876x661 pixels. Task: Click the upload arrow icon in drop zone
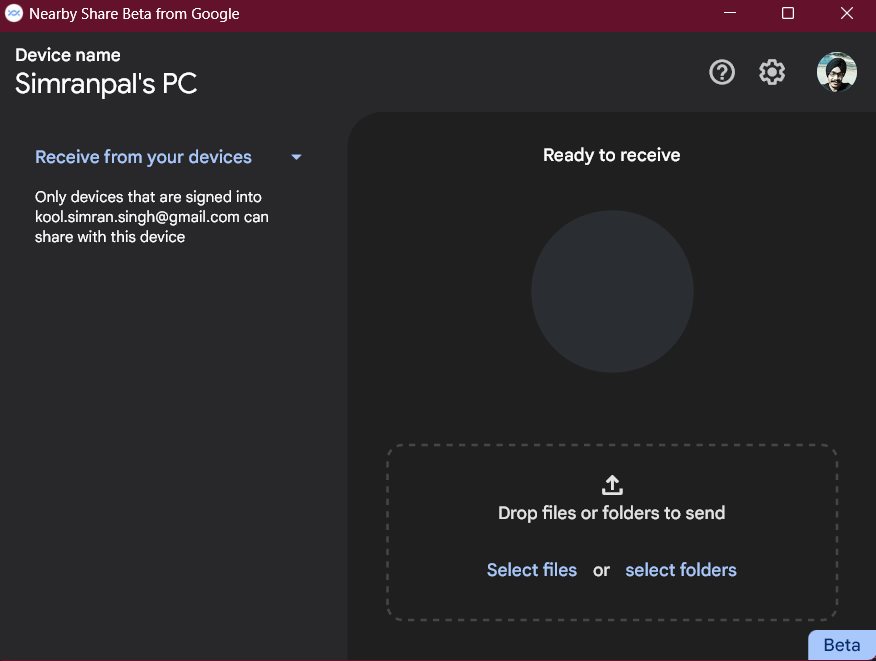pos(612,485)
